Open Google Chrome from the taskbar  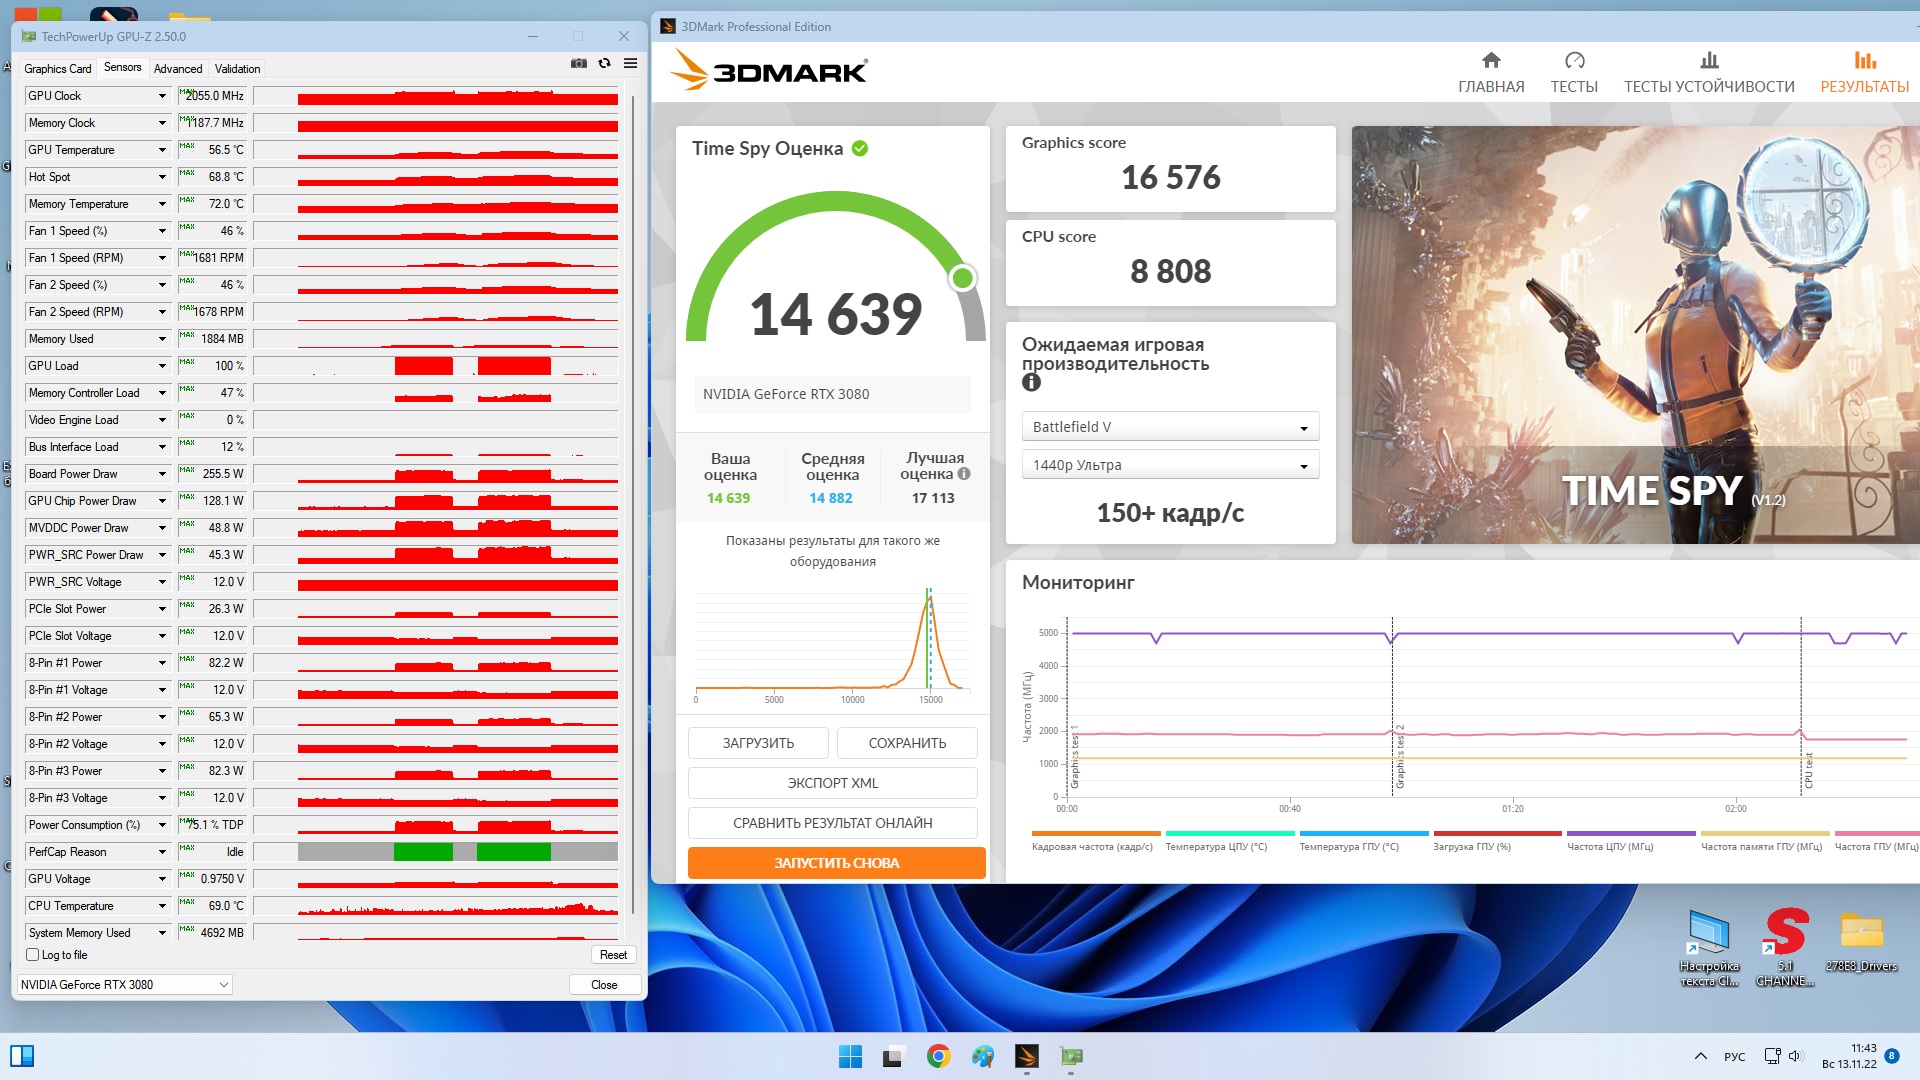(x=938, y=1056)
